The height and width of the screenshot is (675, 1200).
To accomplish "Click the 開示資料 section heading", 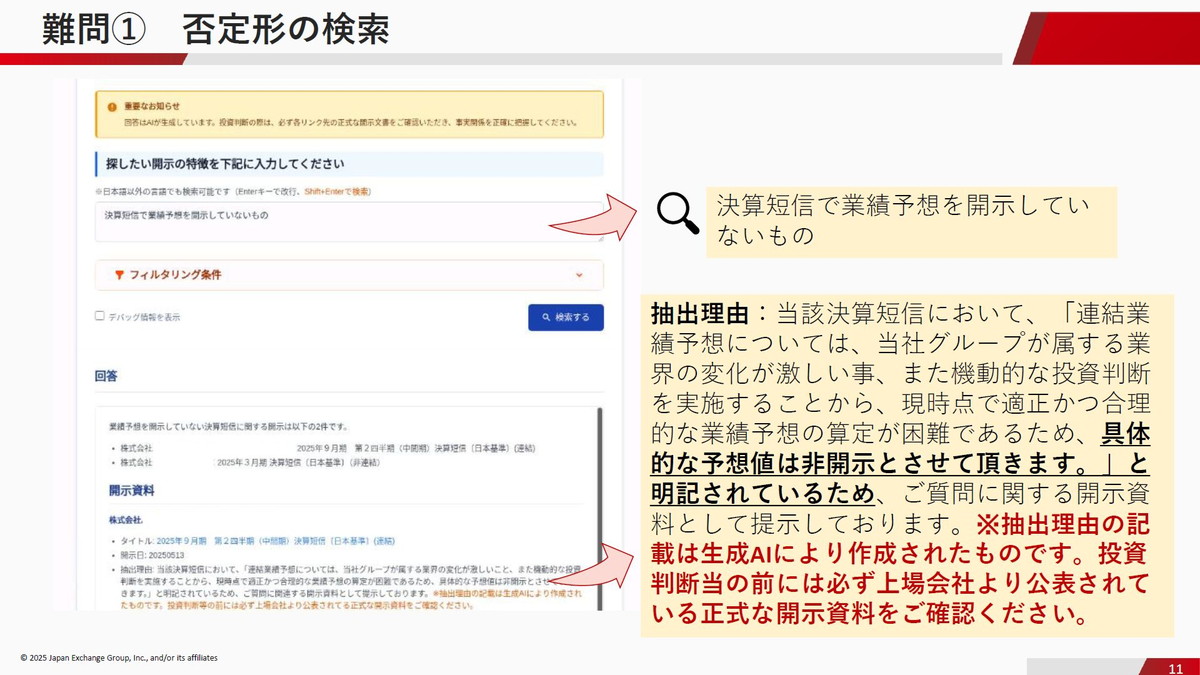I will click(130, 489).
